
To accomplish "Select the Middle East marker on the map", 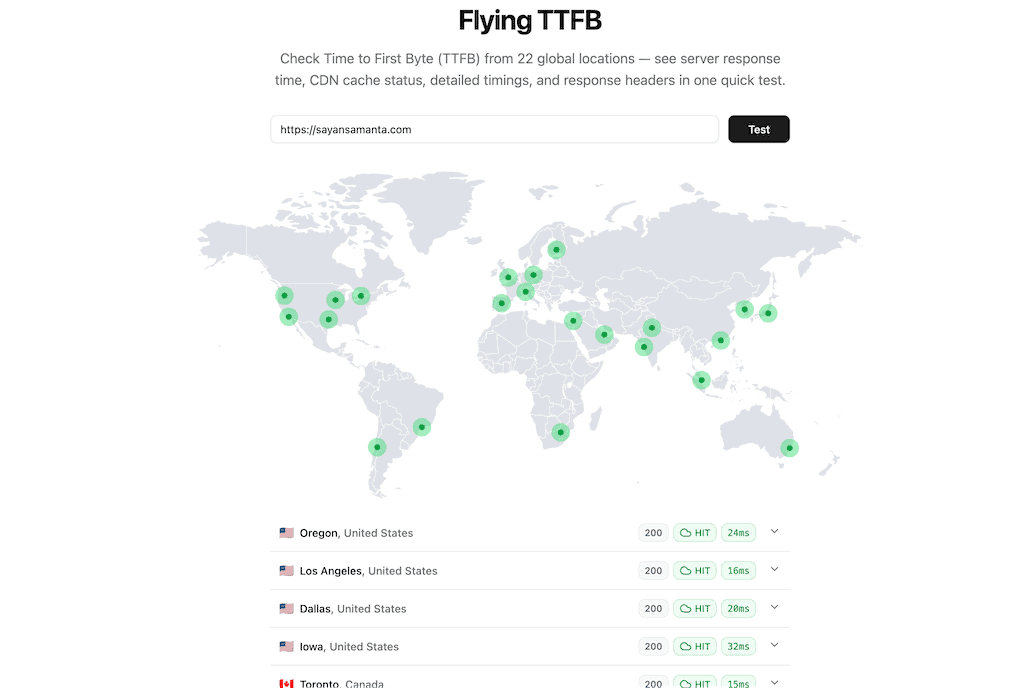I will click(604, 333).
